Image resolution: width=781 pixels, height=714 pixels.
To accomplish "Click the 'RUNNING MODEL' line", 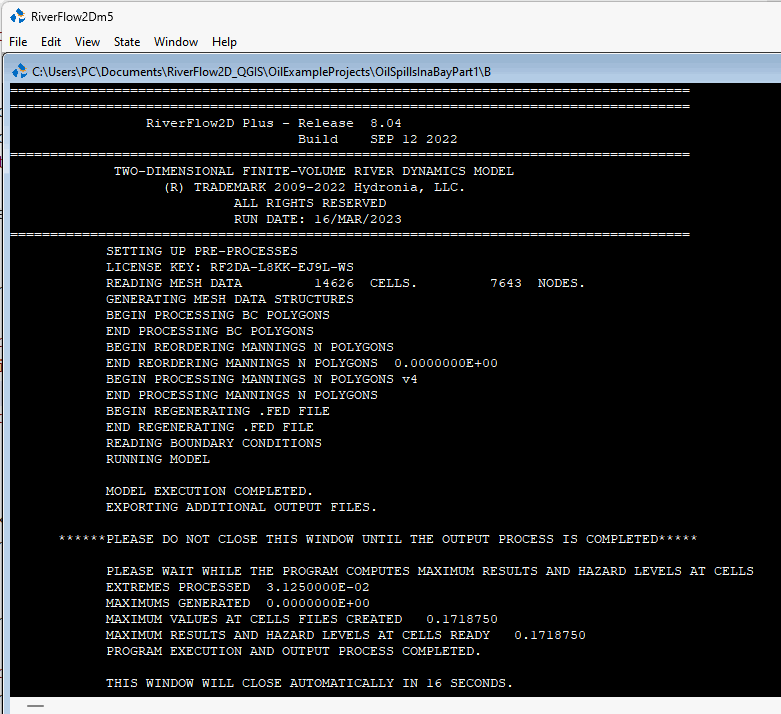I will 158,459.
